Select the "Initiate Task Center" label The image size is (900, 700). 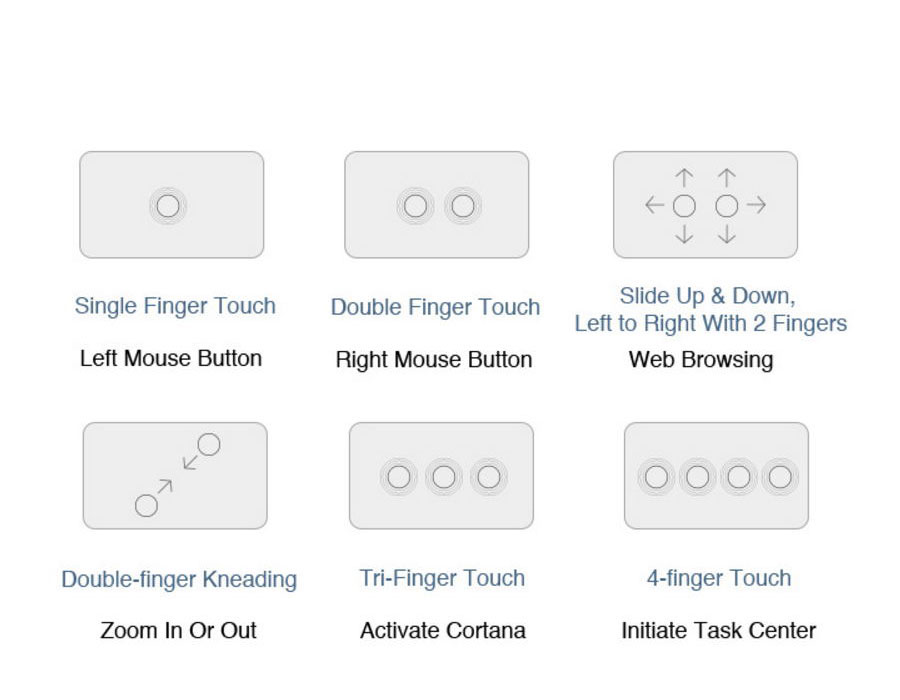pos(718,630)
